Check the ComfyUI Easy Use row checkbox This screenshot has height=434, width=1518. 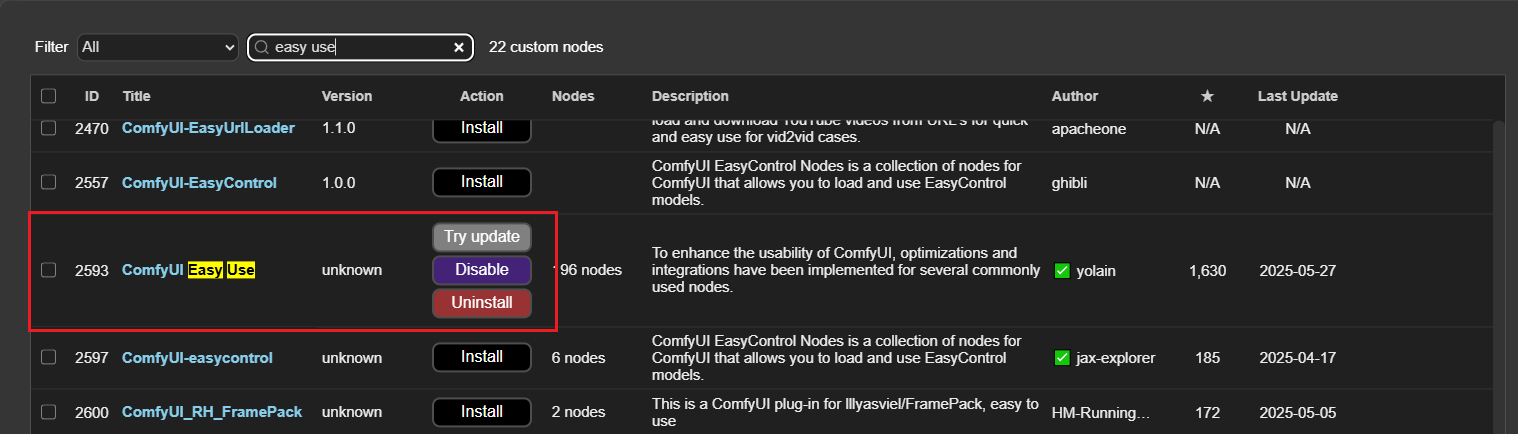(49, 270)
